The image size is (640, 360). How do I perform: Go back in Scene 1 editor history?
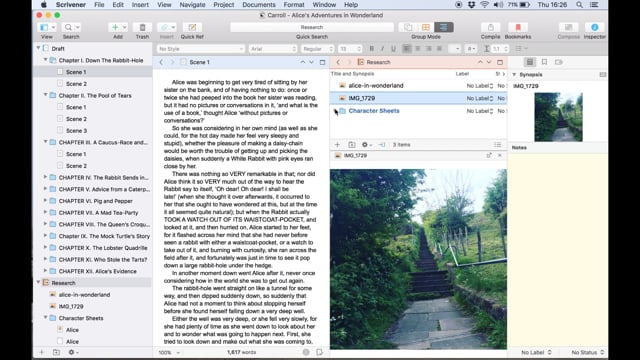click(x=161, y=62)
